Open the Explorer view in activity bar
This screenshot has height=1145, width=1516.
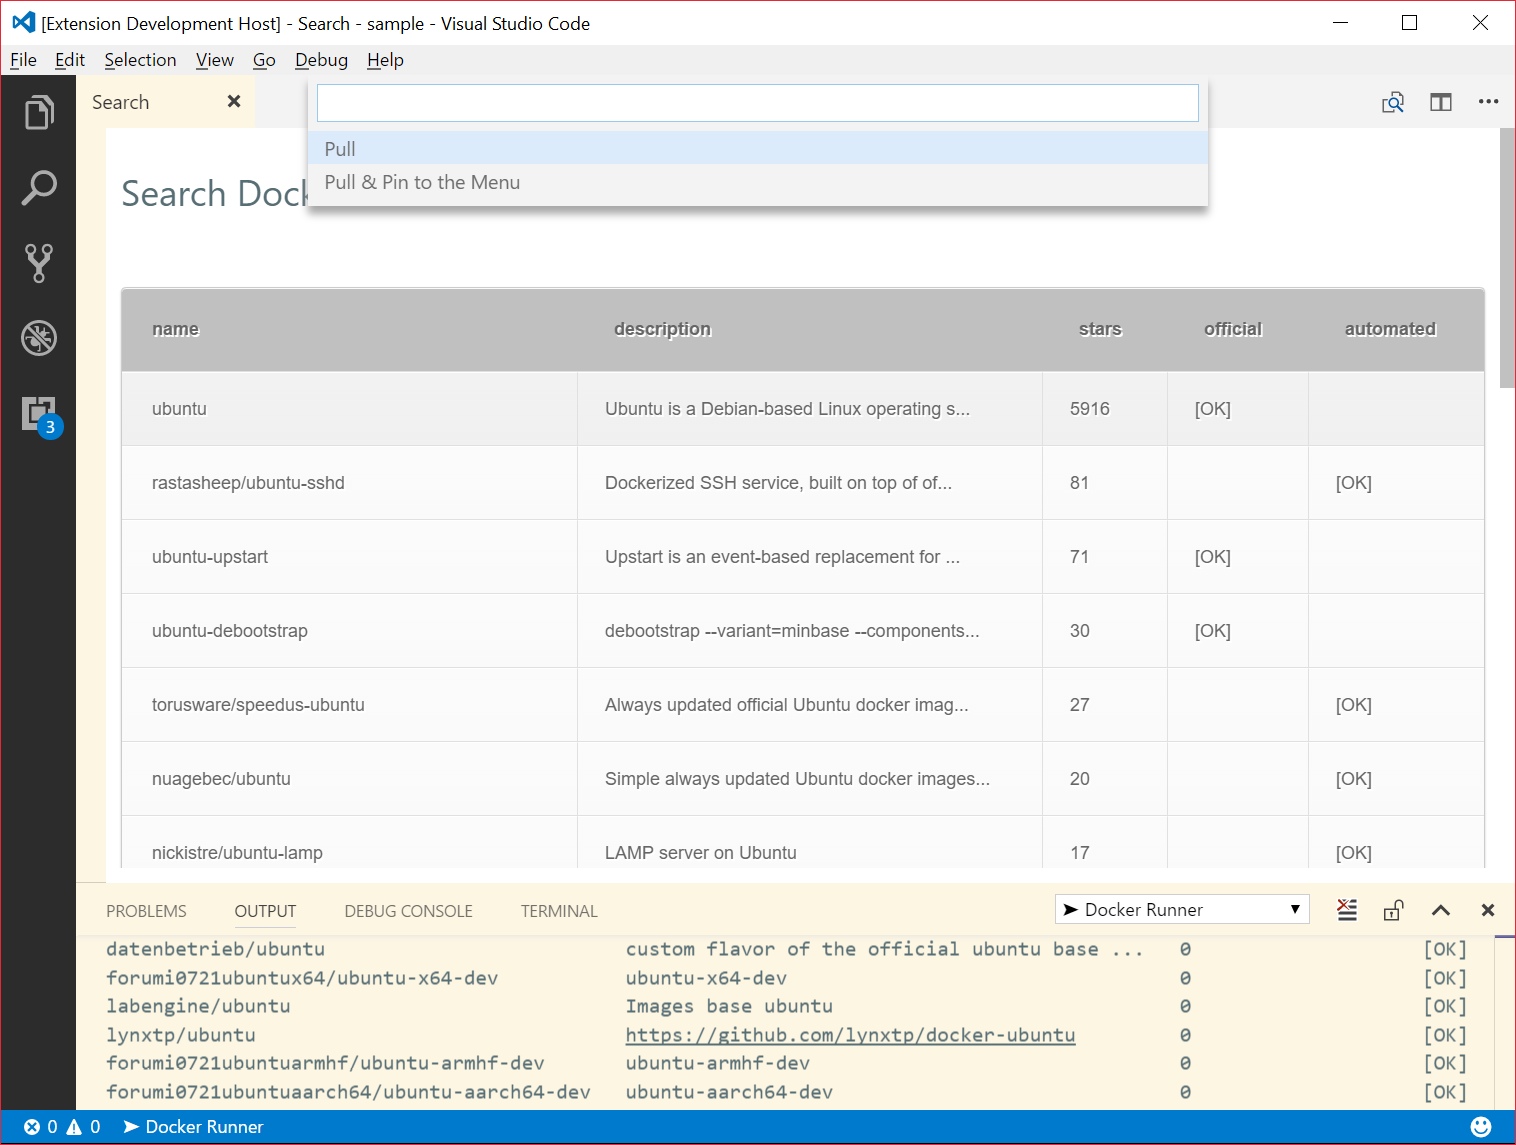click(x=38, y=112)
